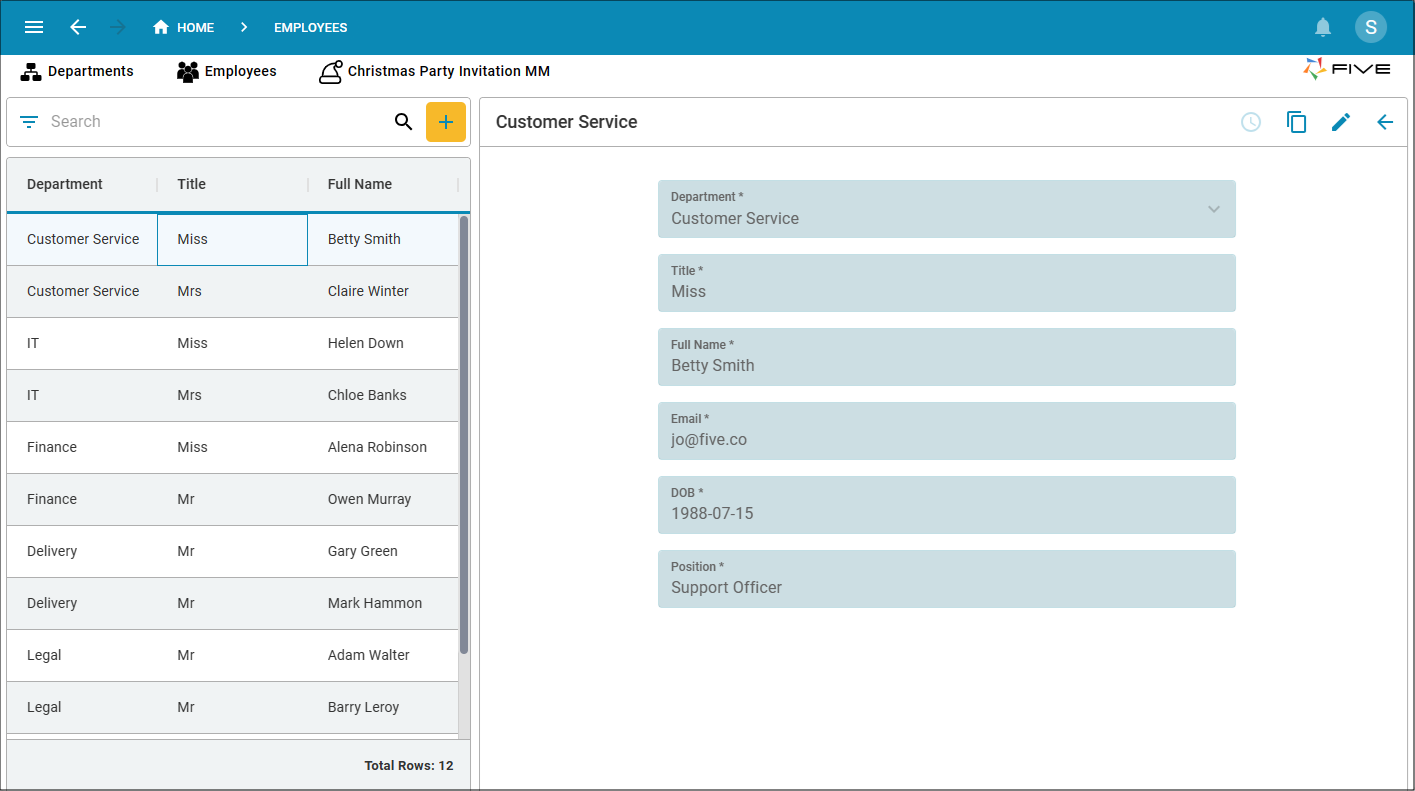The image size is (1415, 791).
Task: Click the back arrow in top bar
Action: point(78,27)
